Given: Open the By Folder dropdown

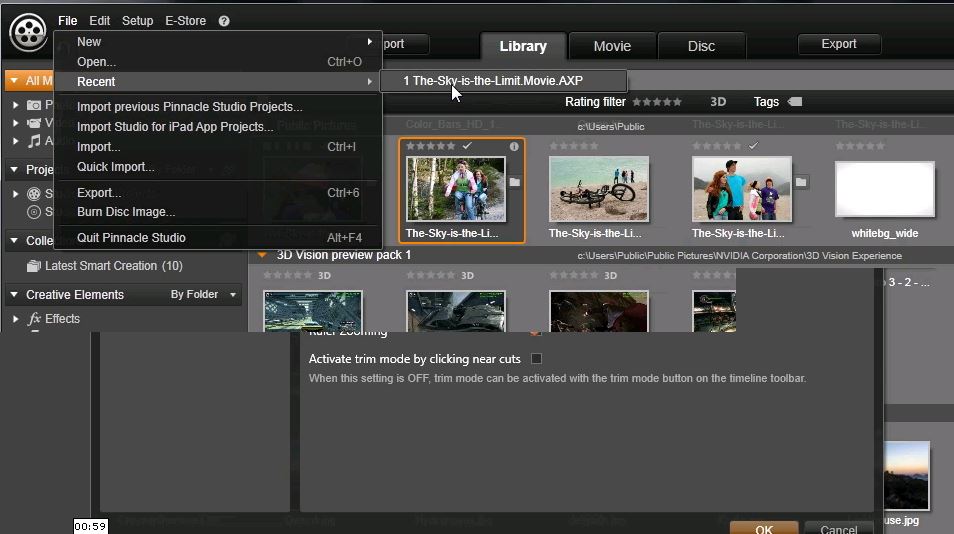Looking at the screenshot, I should [203, 294].
